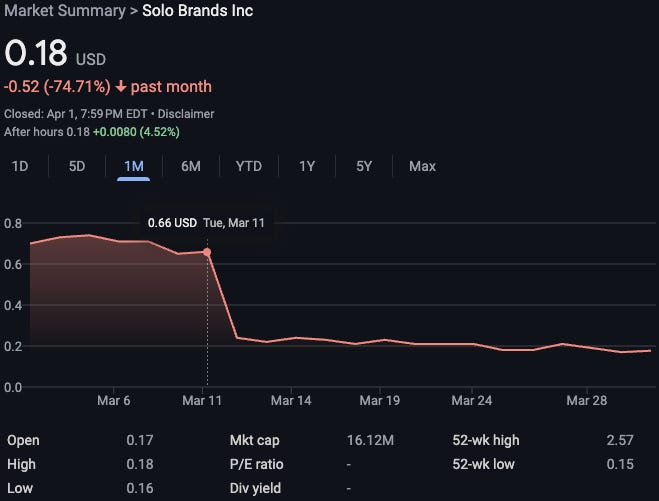Click the 52-wk high label

(x=486, y=440)
